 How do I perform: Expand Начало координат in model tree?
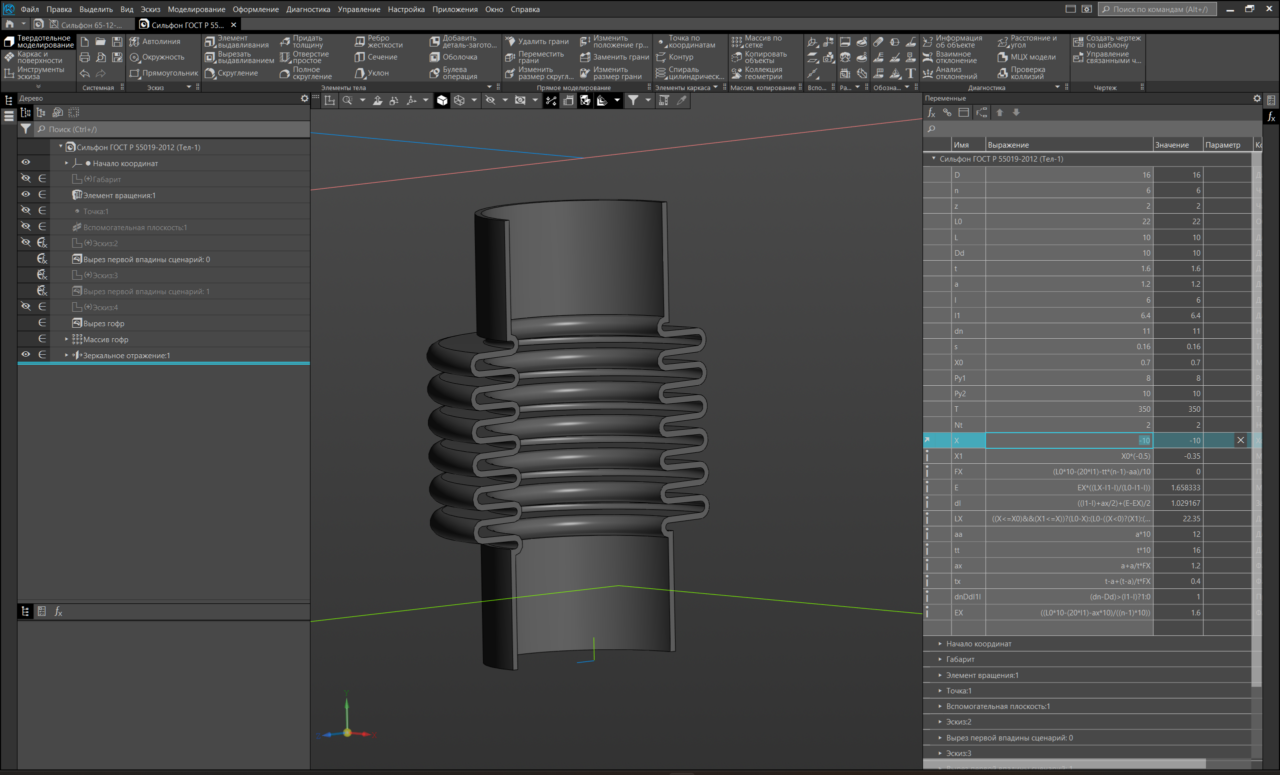pos(67,163)
